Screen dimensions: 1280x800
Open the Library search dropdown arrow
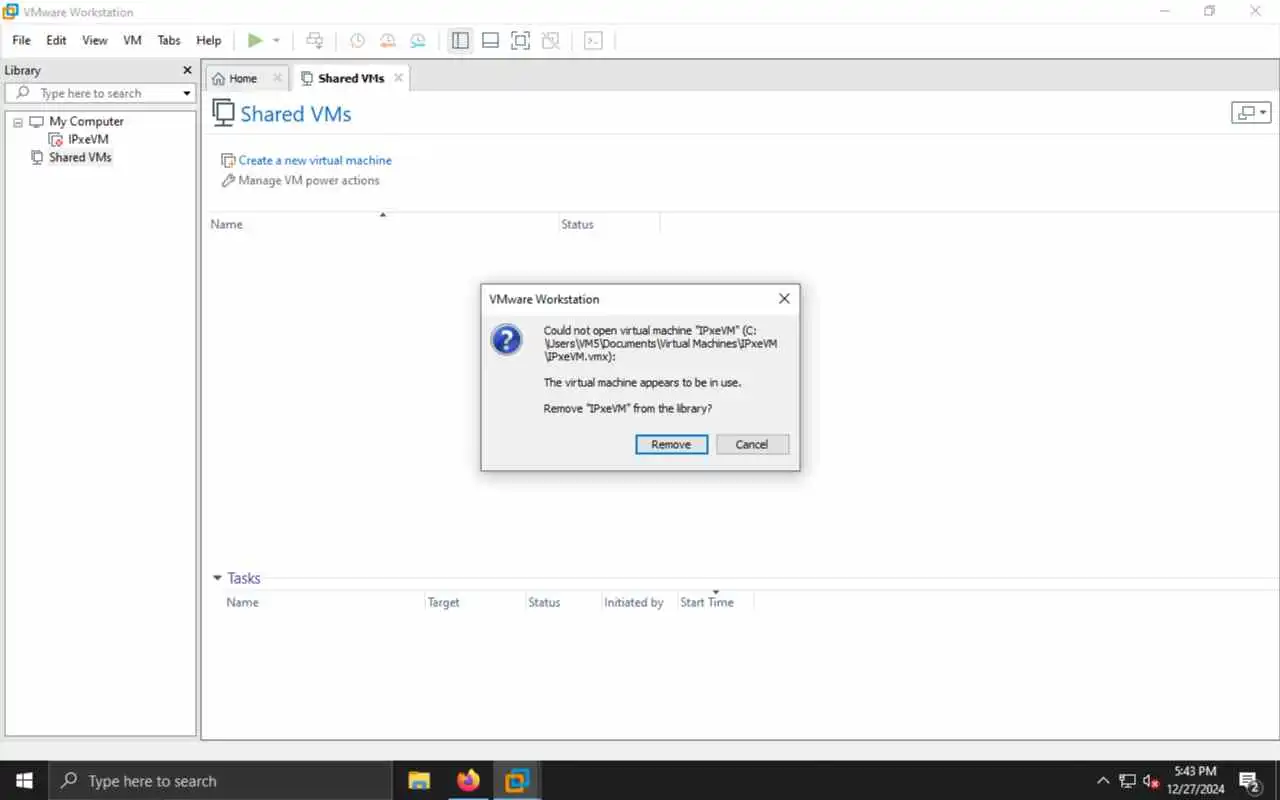(x=187, y=93)
